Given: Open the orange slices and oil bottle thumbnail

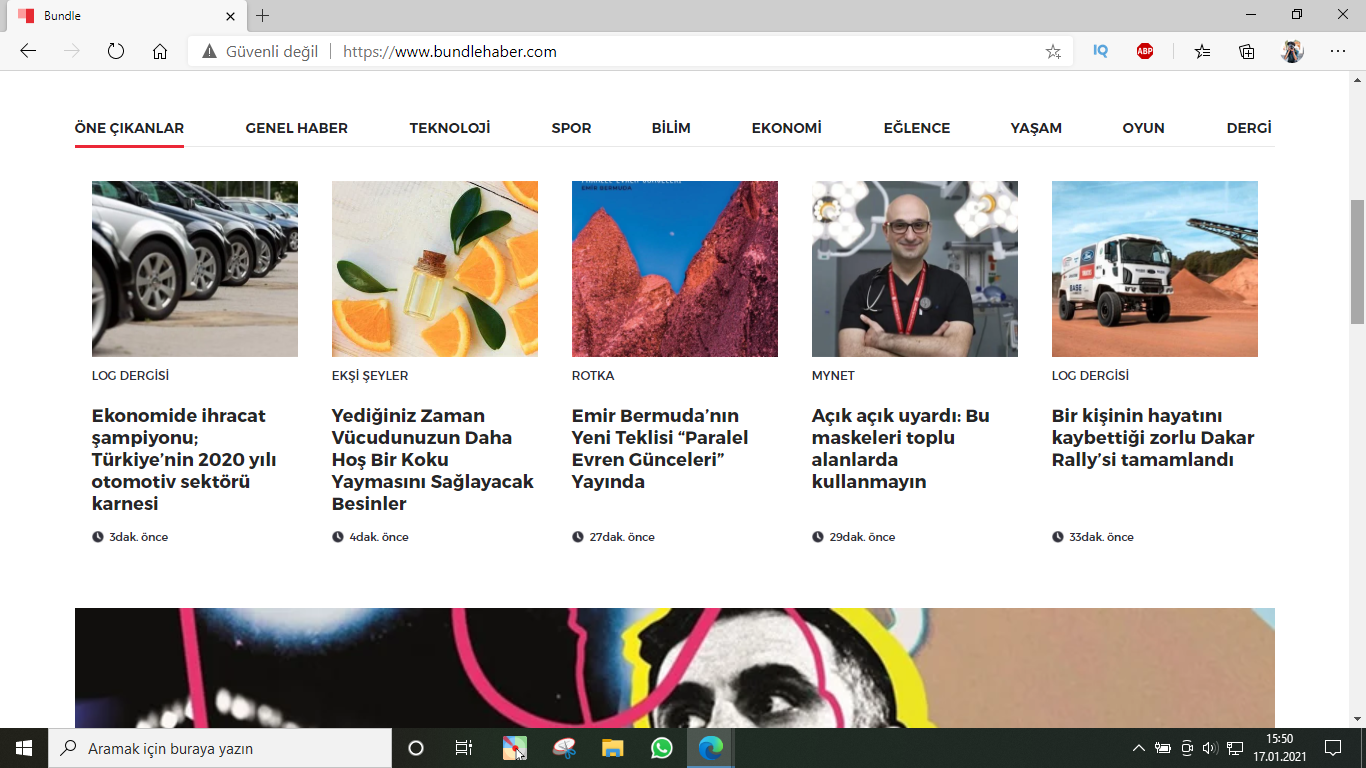Looking at the screenshot, I should pos(435,269).
